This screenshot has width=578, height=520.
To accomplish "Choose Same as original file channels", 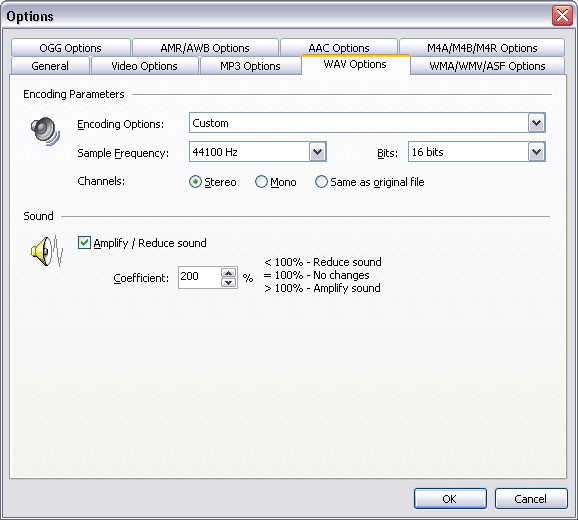I will (321, 182).
